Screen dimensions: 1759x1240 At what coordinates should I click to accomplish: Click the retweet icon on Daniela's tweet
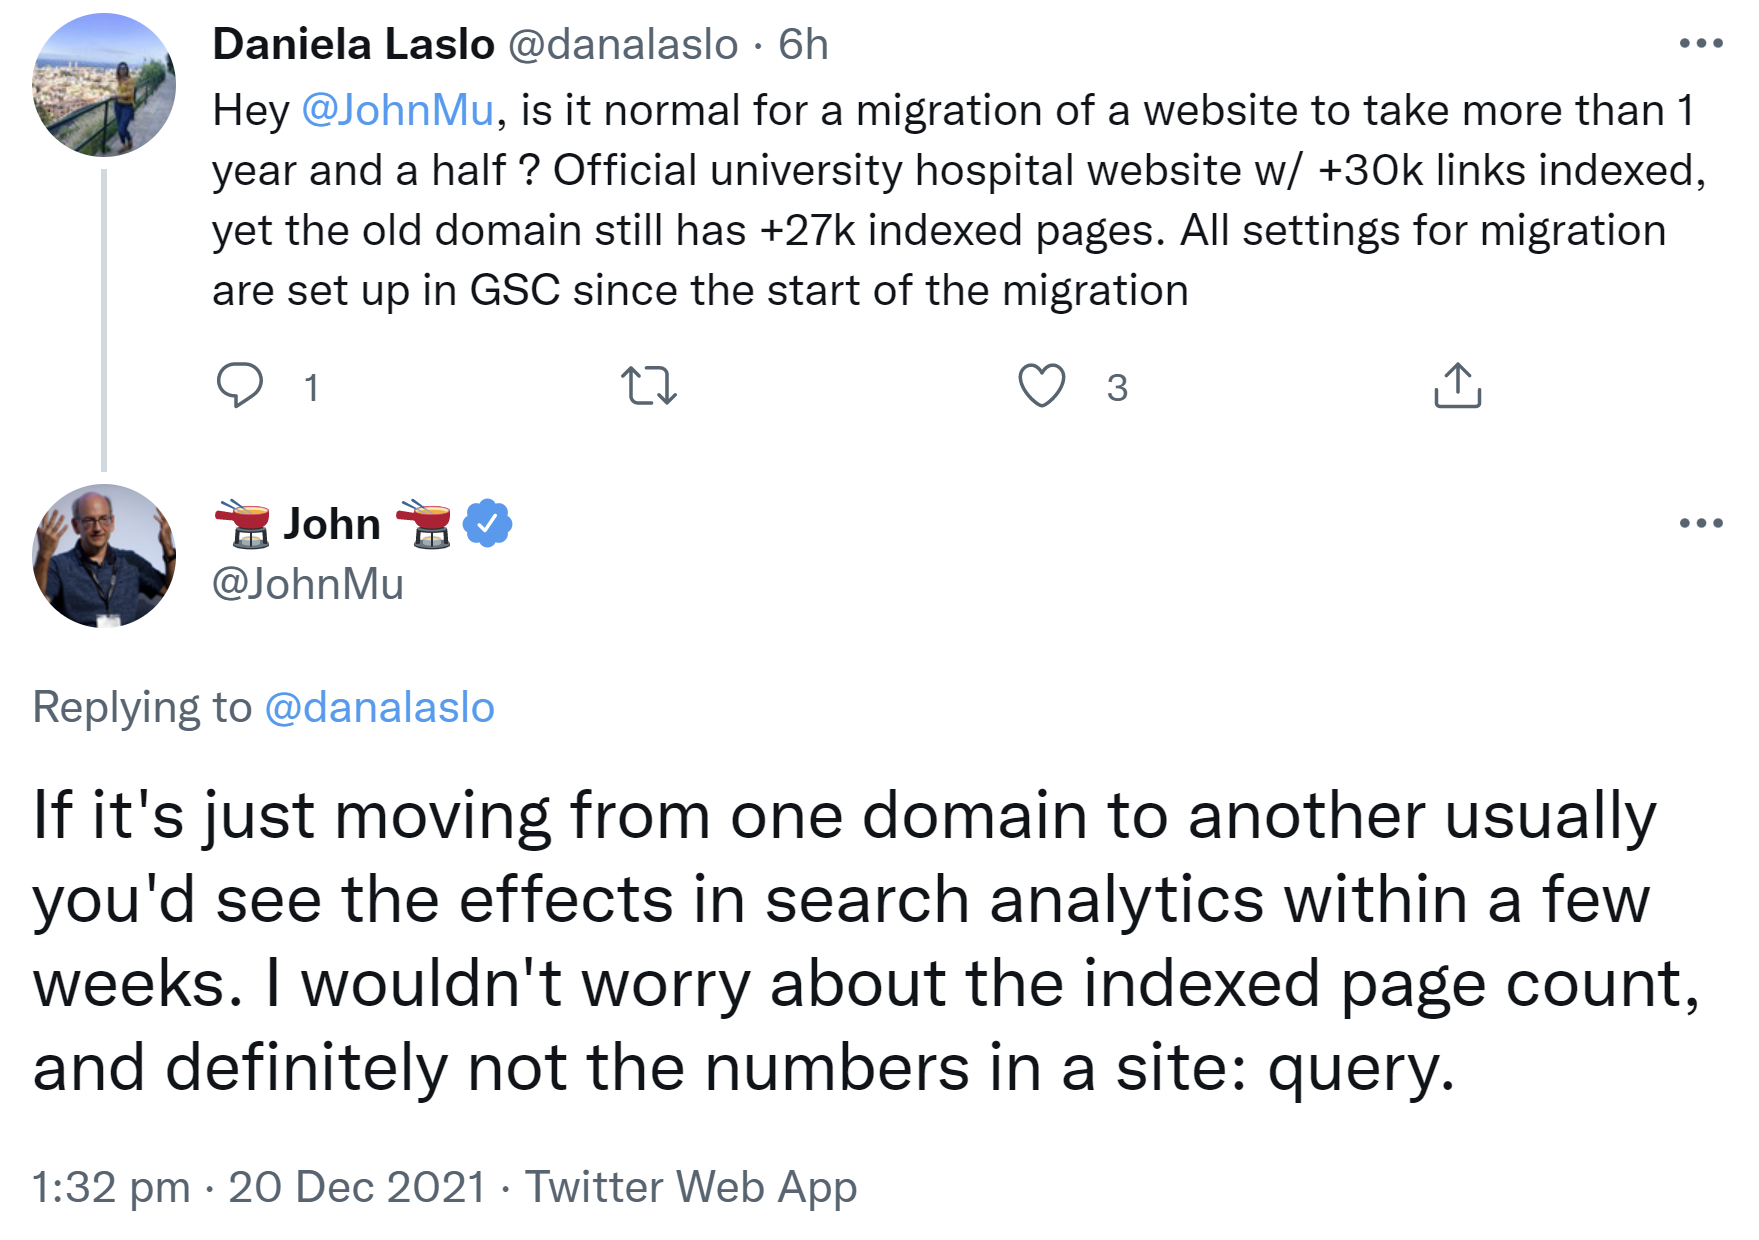(x=649, y=385)
